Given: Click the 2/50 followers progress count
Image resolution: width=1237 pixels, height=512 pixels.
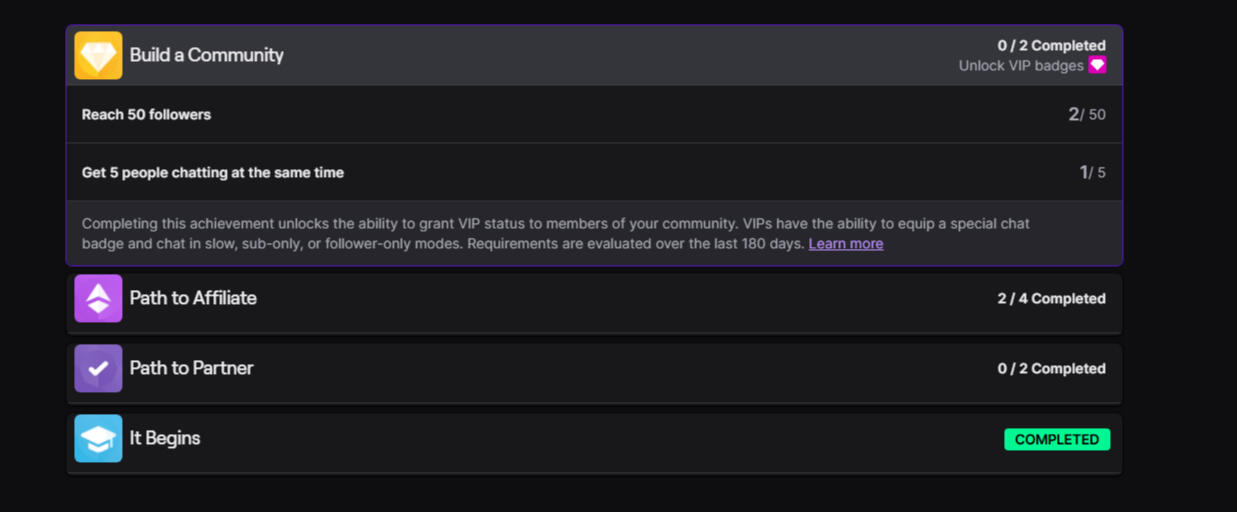Looking at the screenshot, I should (x=1087, y=115).
